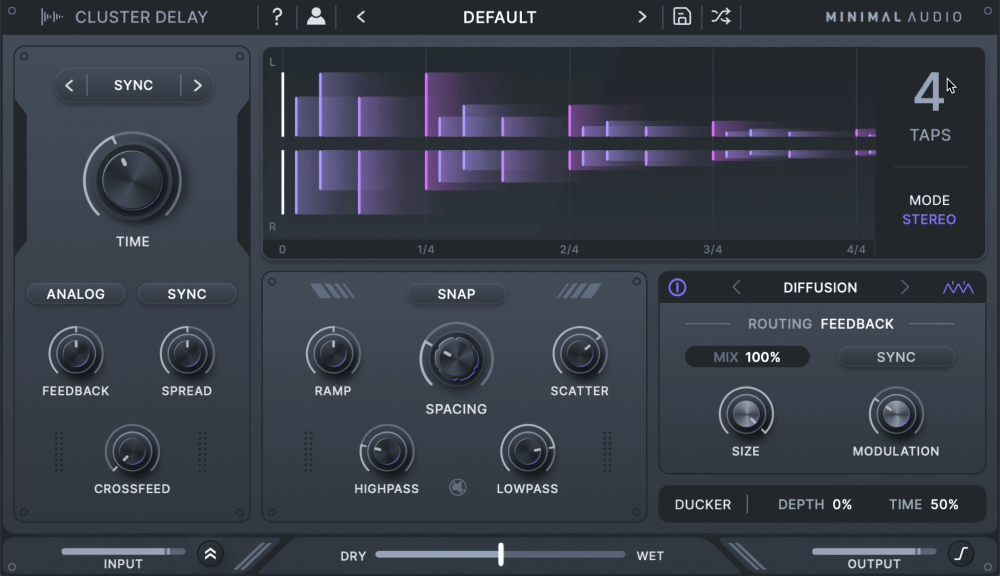Select previous effect before DIFFUSION

click(737, 288)
